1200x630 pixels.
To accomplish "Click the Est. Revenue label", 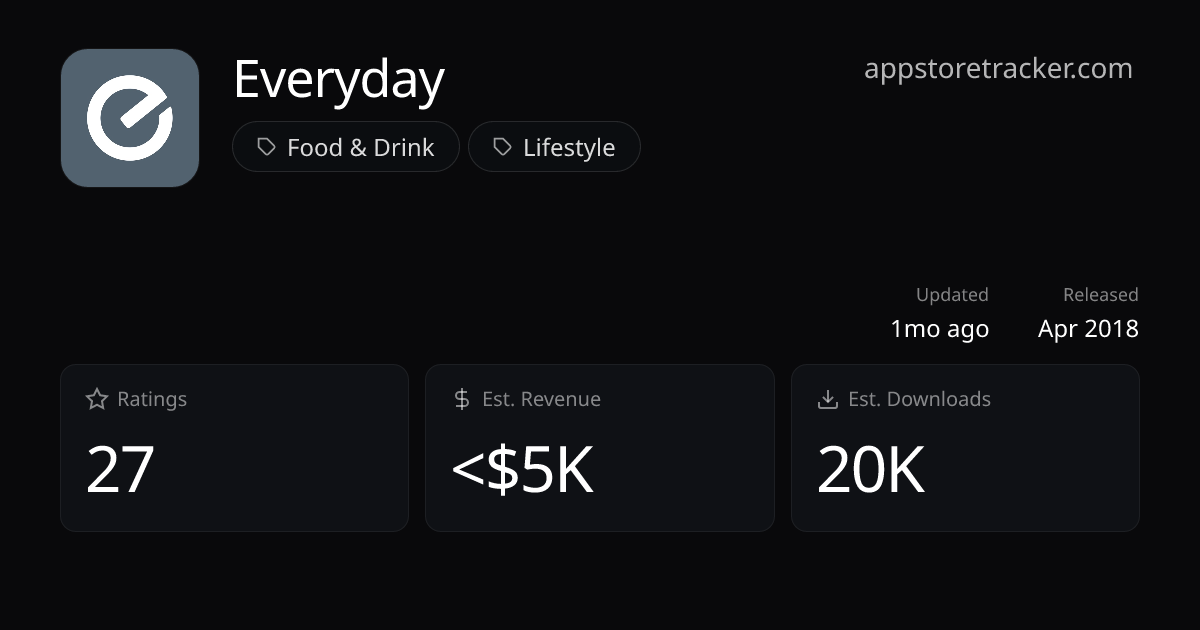I will pyautogui.click(x=541, y=399).
